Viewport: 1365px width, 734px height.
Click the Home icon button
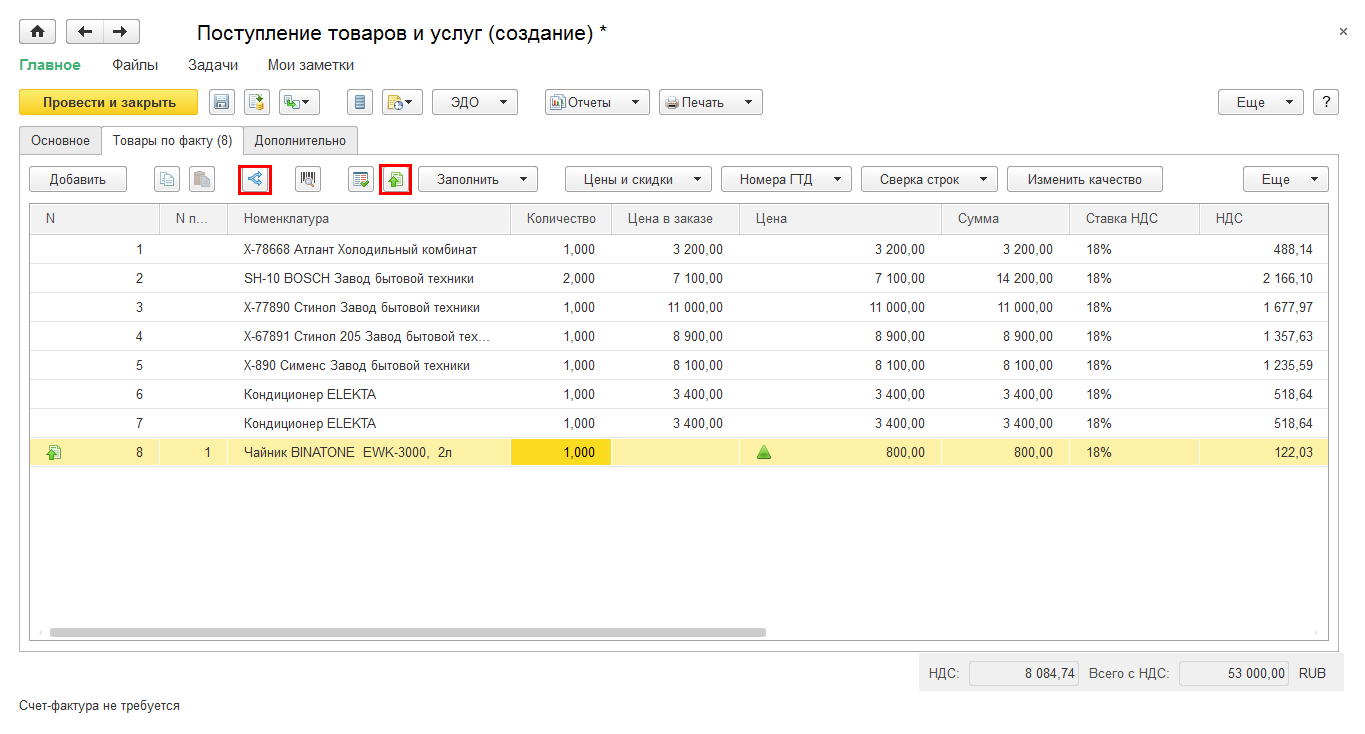[37, 32]
